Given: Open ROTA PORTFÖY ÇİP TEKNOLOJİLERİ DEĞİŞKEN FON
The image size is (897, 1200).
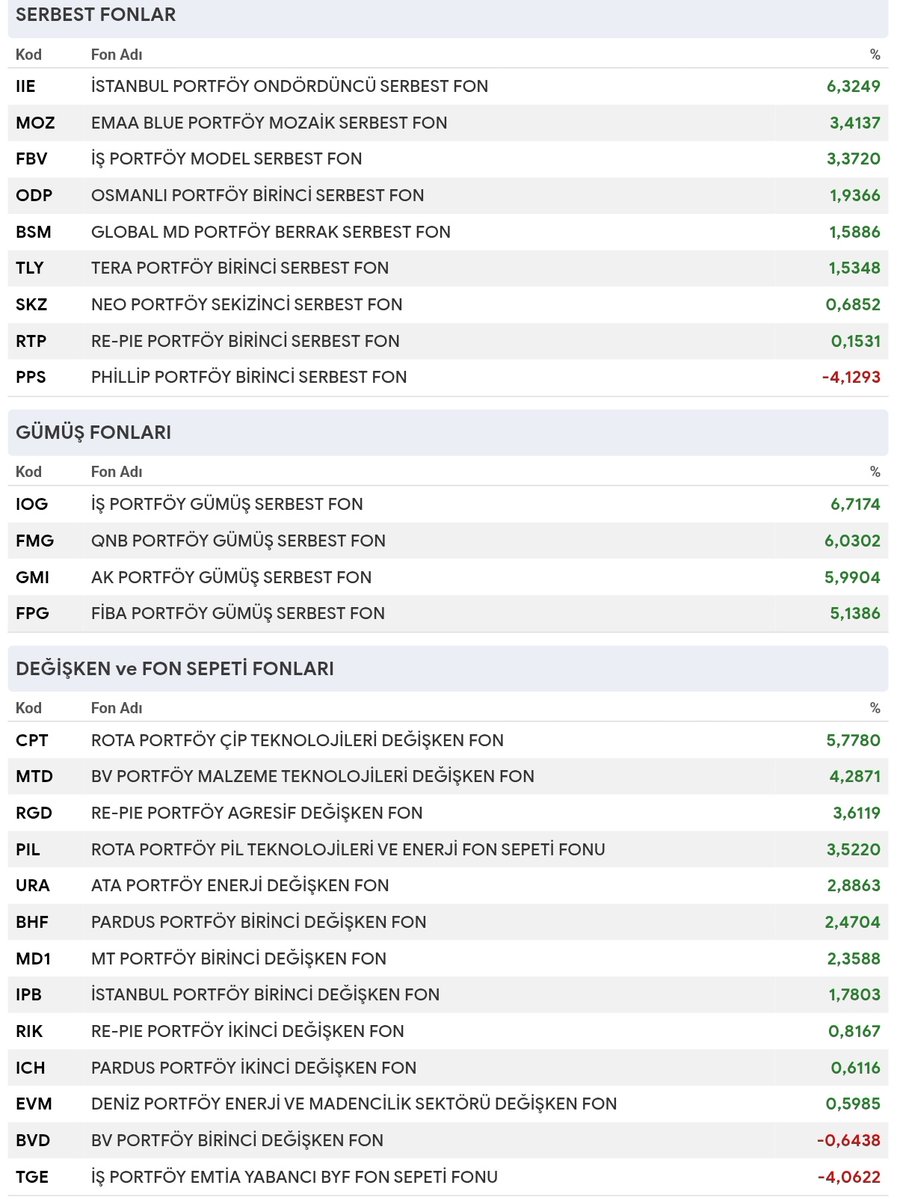Looking at the screenshot, I should [x=297, y=740].
